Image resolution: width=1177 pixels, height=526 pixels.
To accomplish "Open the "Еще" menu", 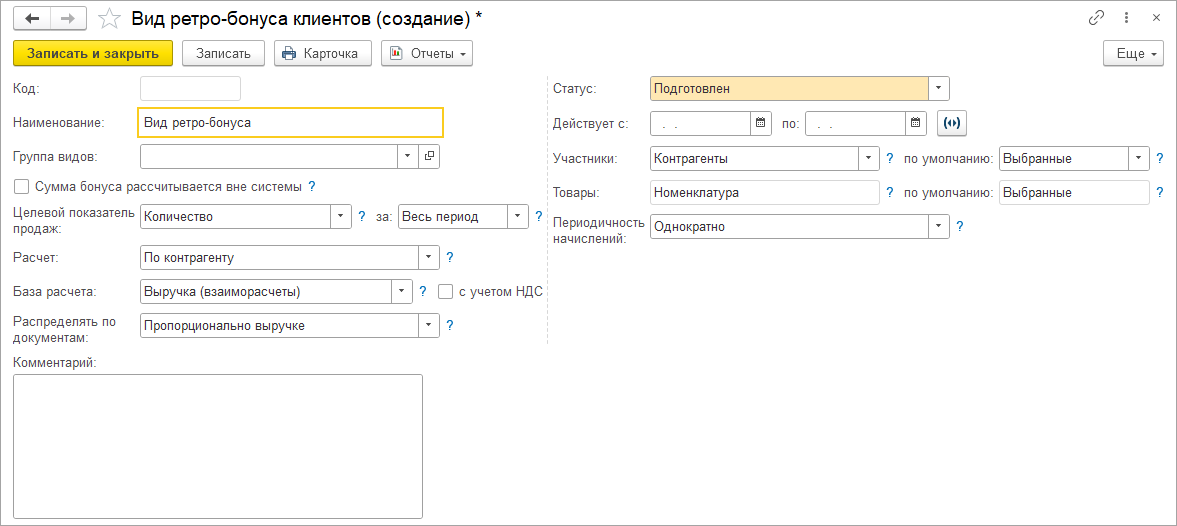I will (x=1133, y=53).
